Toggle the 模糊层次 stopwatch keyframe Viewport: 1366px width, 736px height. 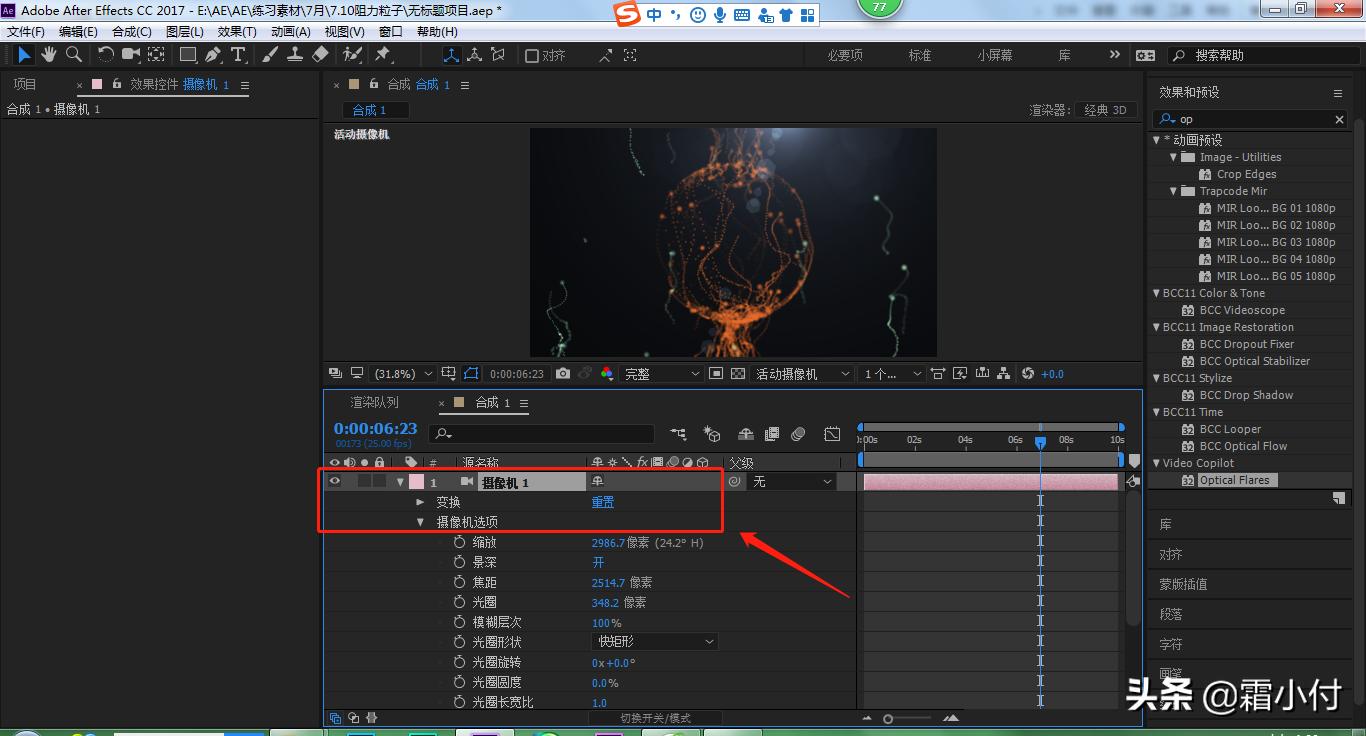tap(460, 622)
